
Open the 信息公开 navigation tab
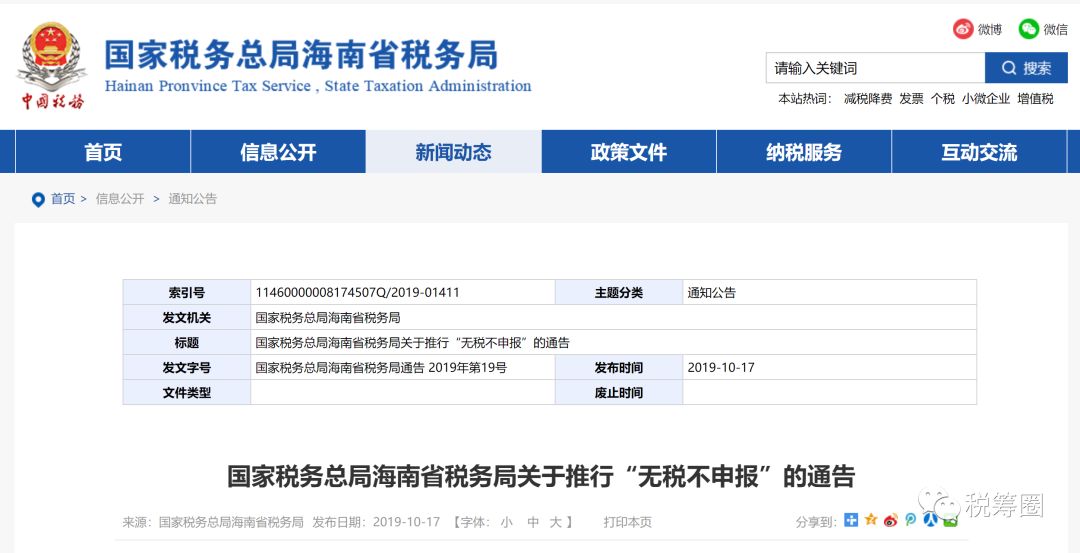coord(278,152)
